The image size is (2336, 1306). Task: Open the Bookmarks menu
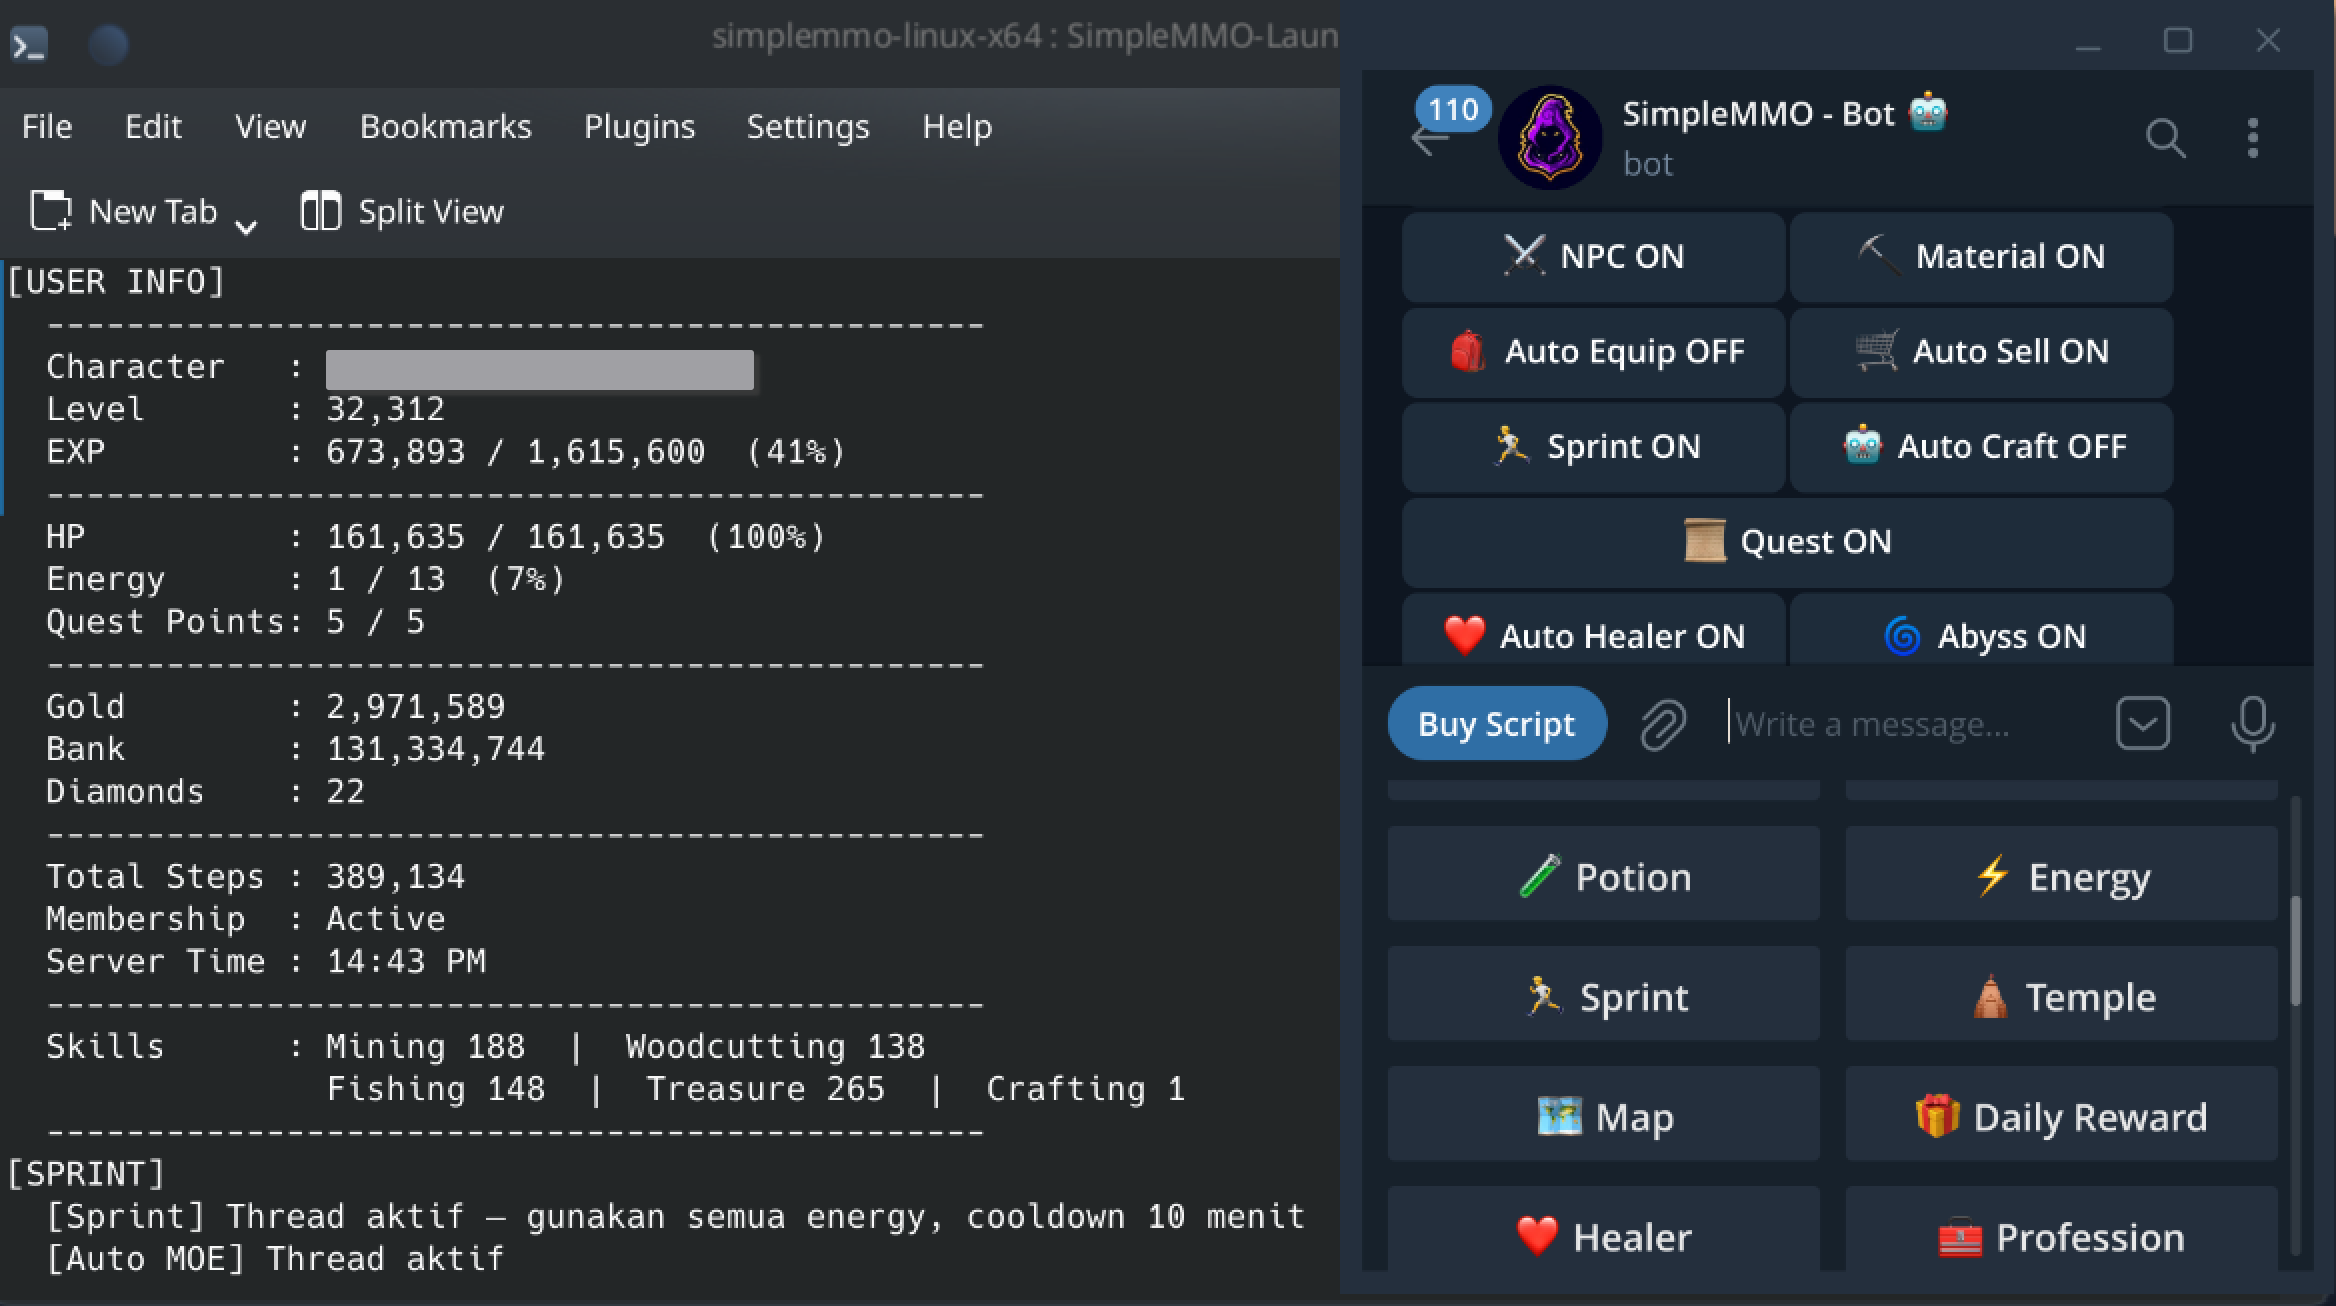point(445,127)
